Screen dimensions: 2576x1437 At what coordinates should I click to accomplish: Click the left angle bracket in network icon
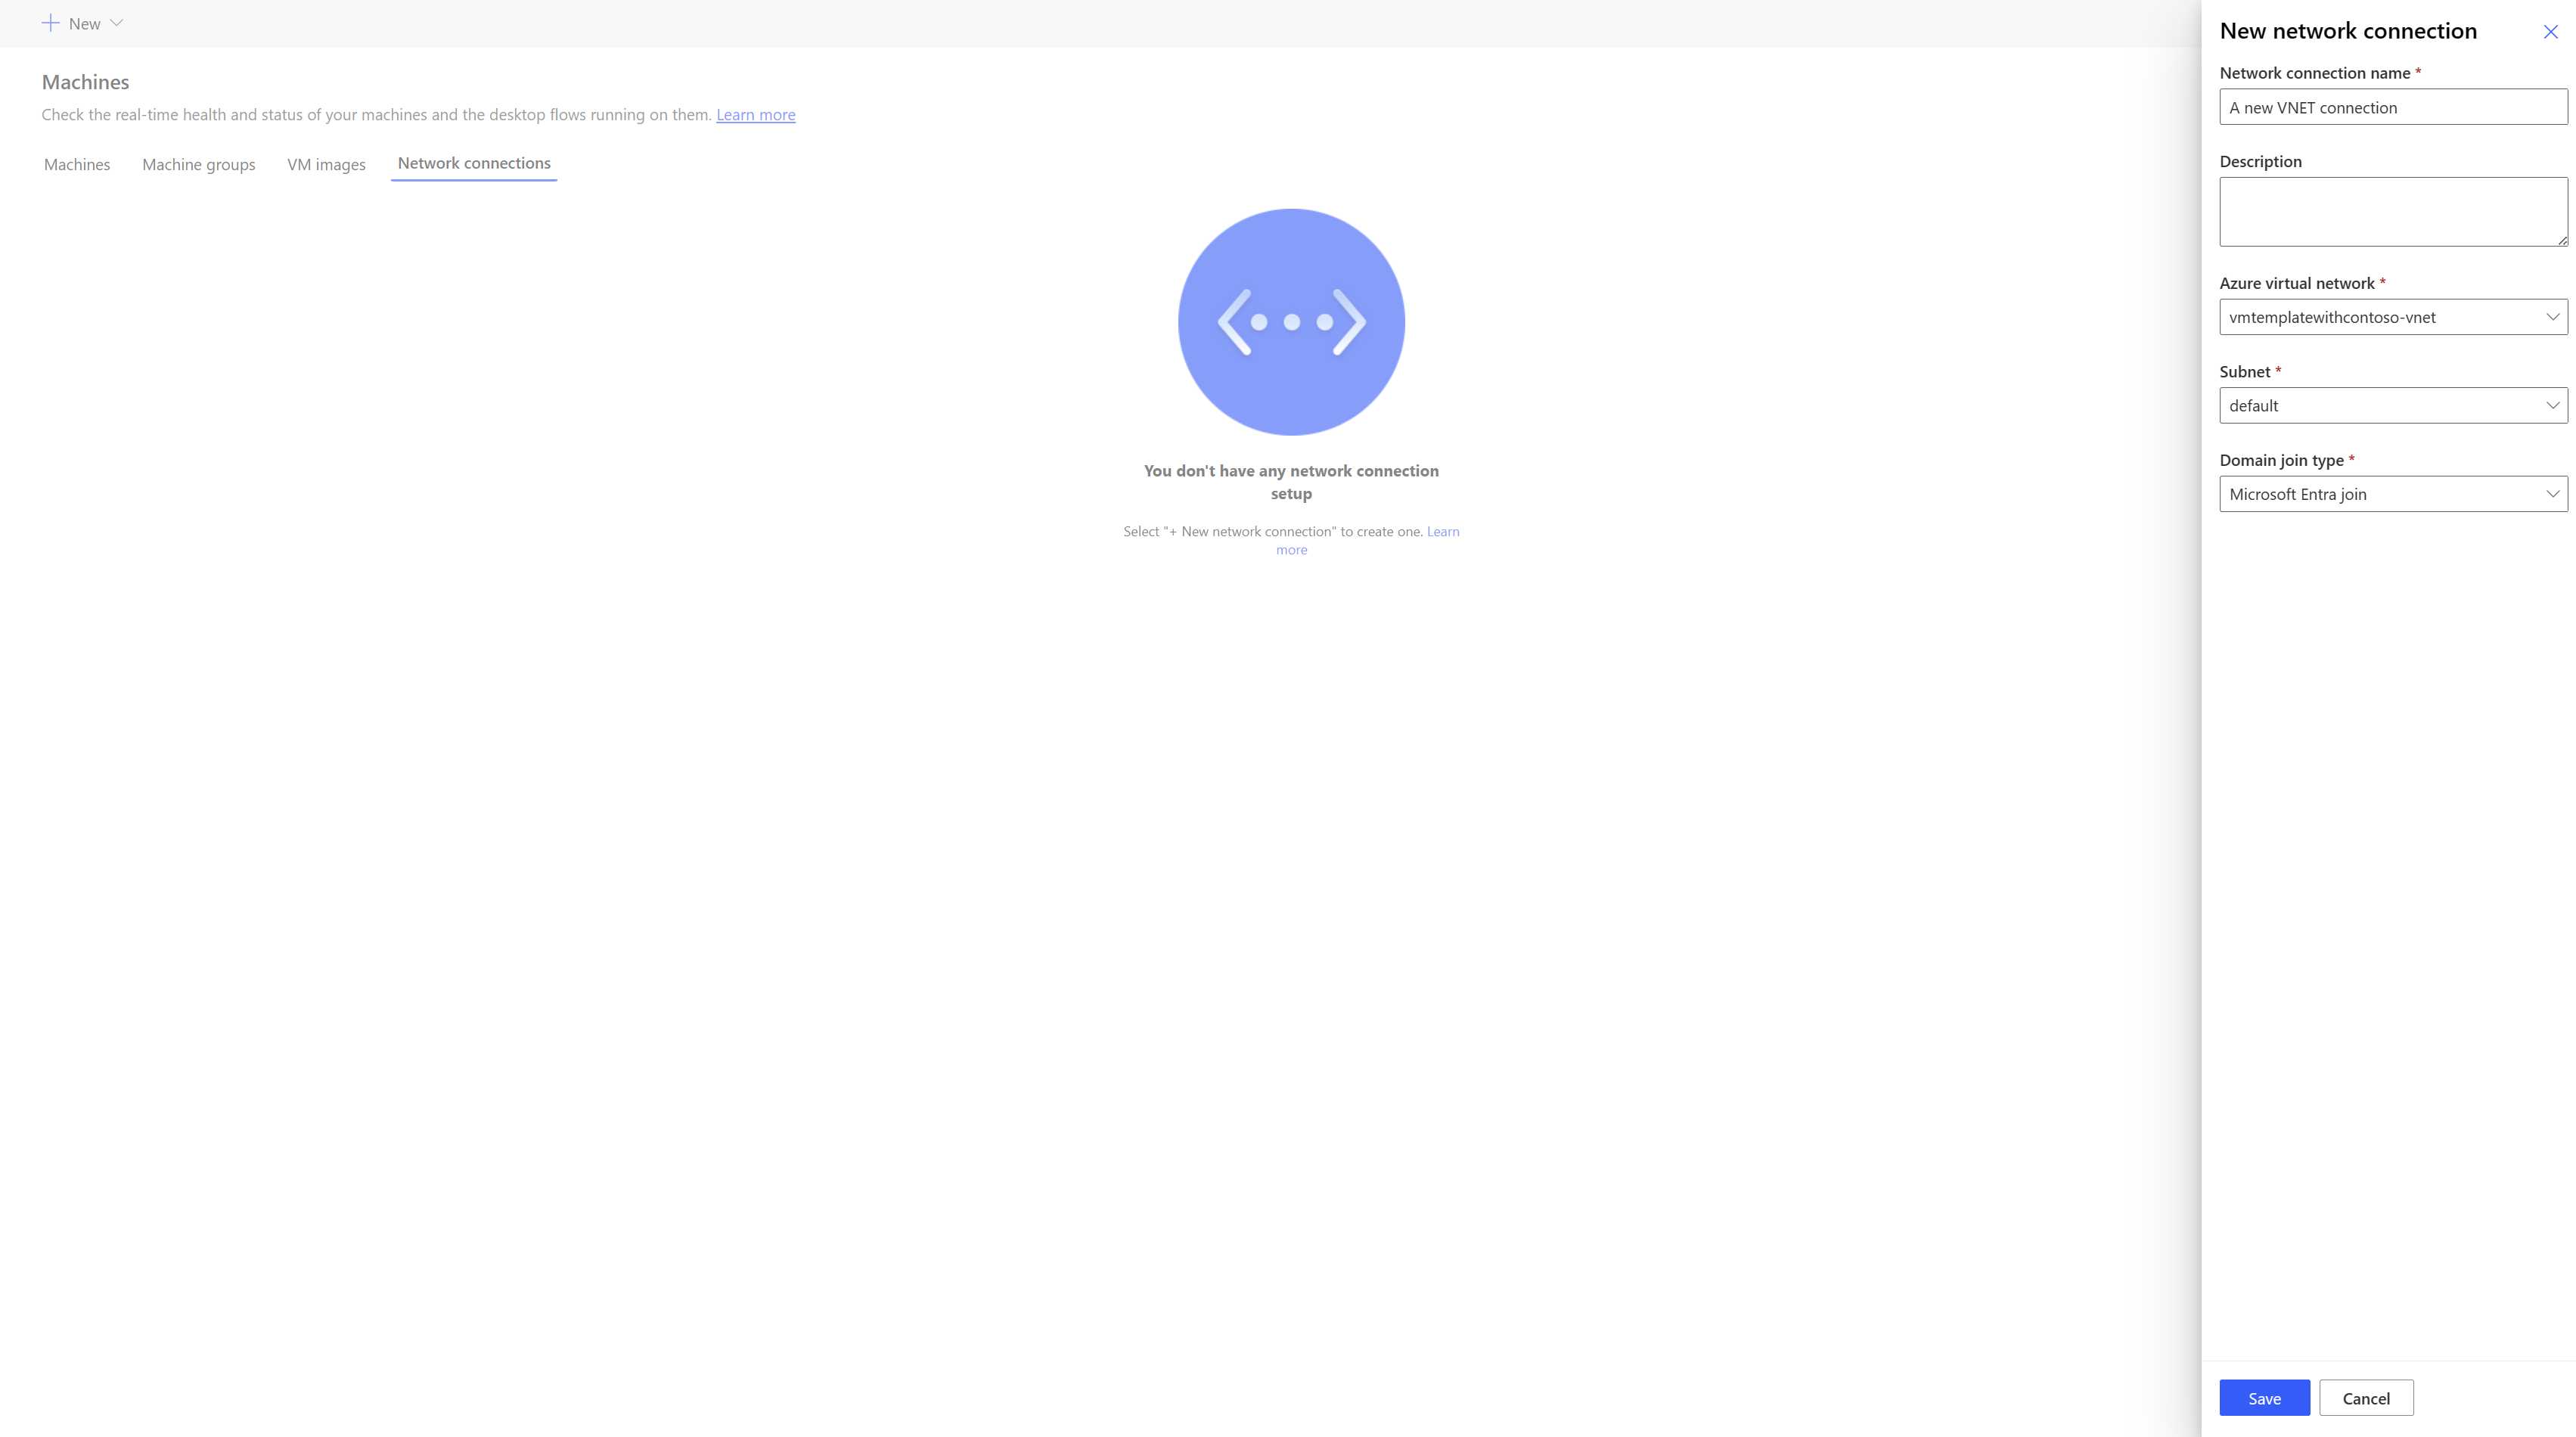coord(1233,322)
